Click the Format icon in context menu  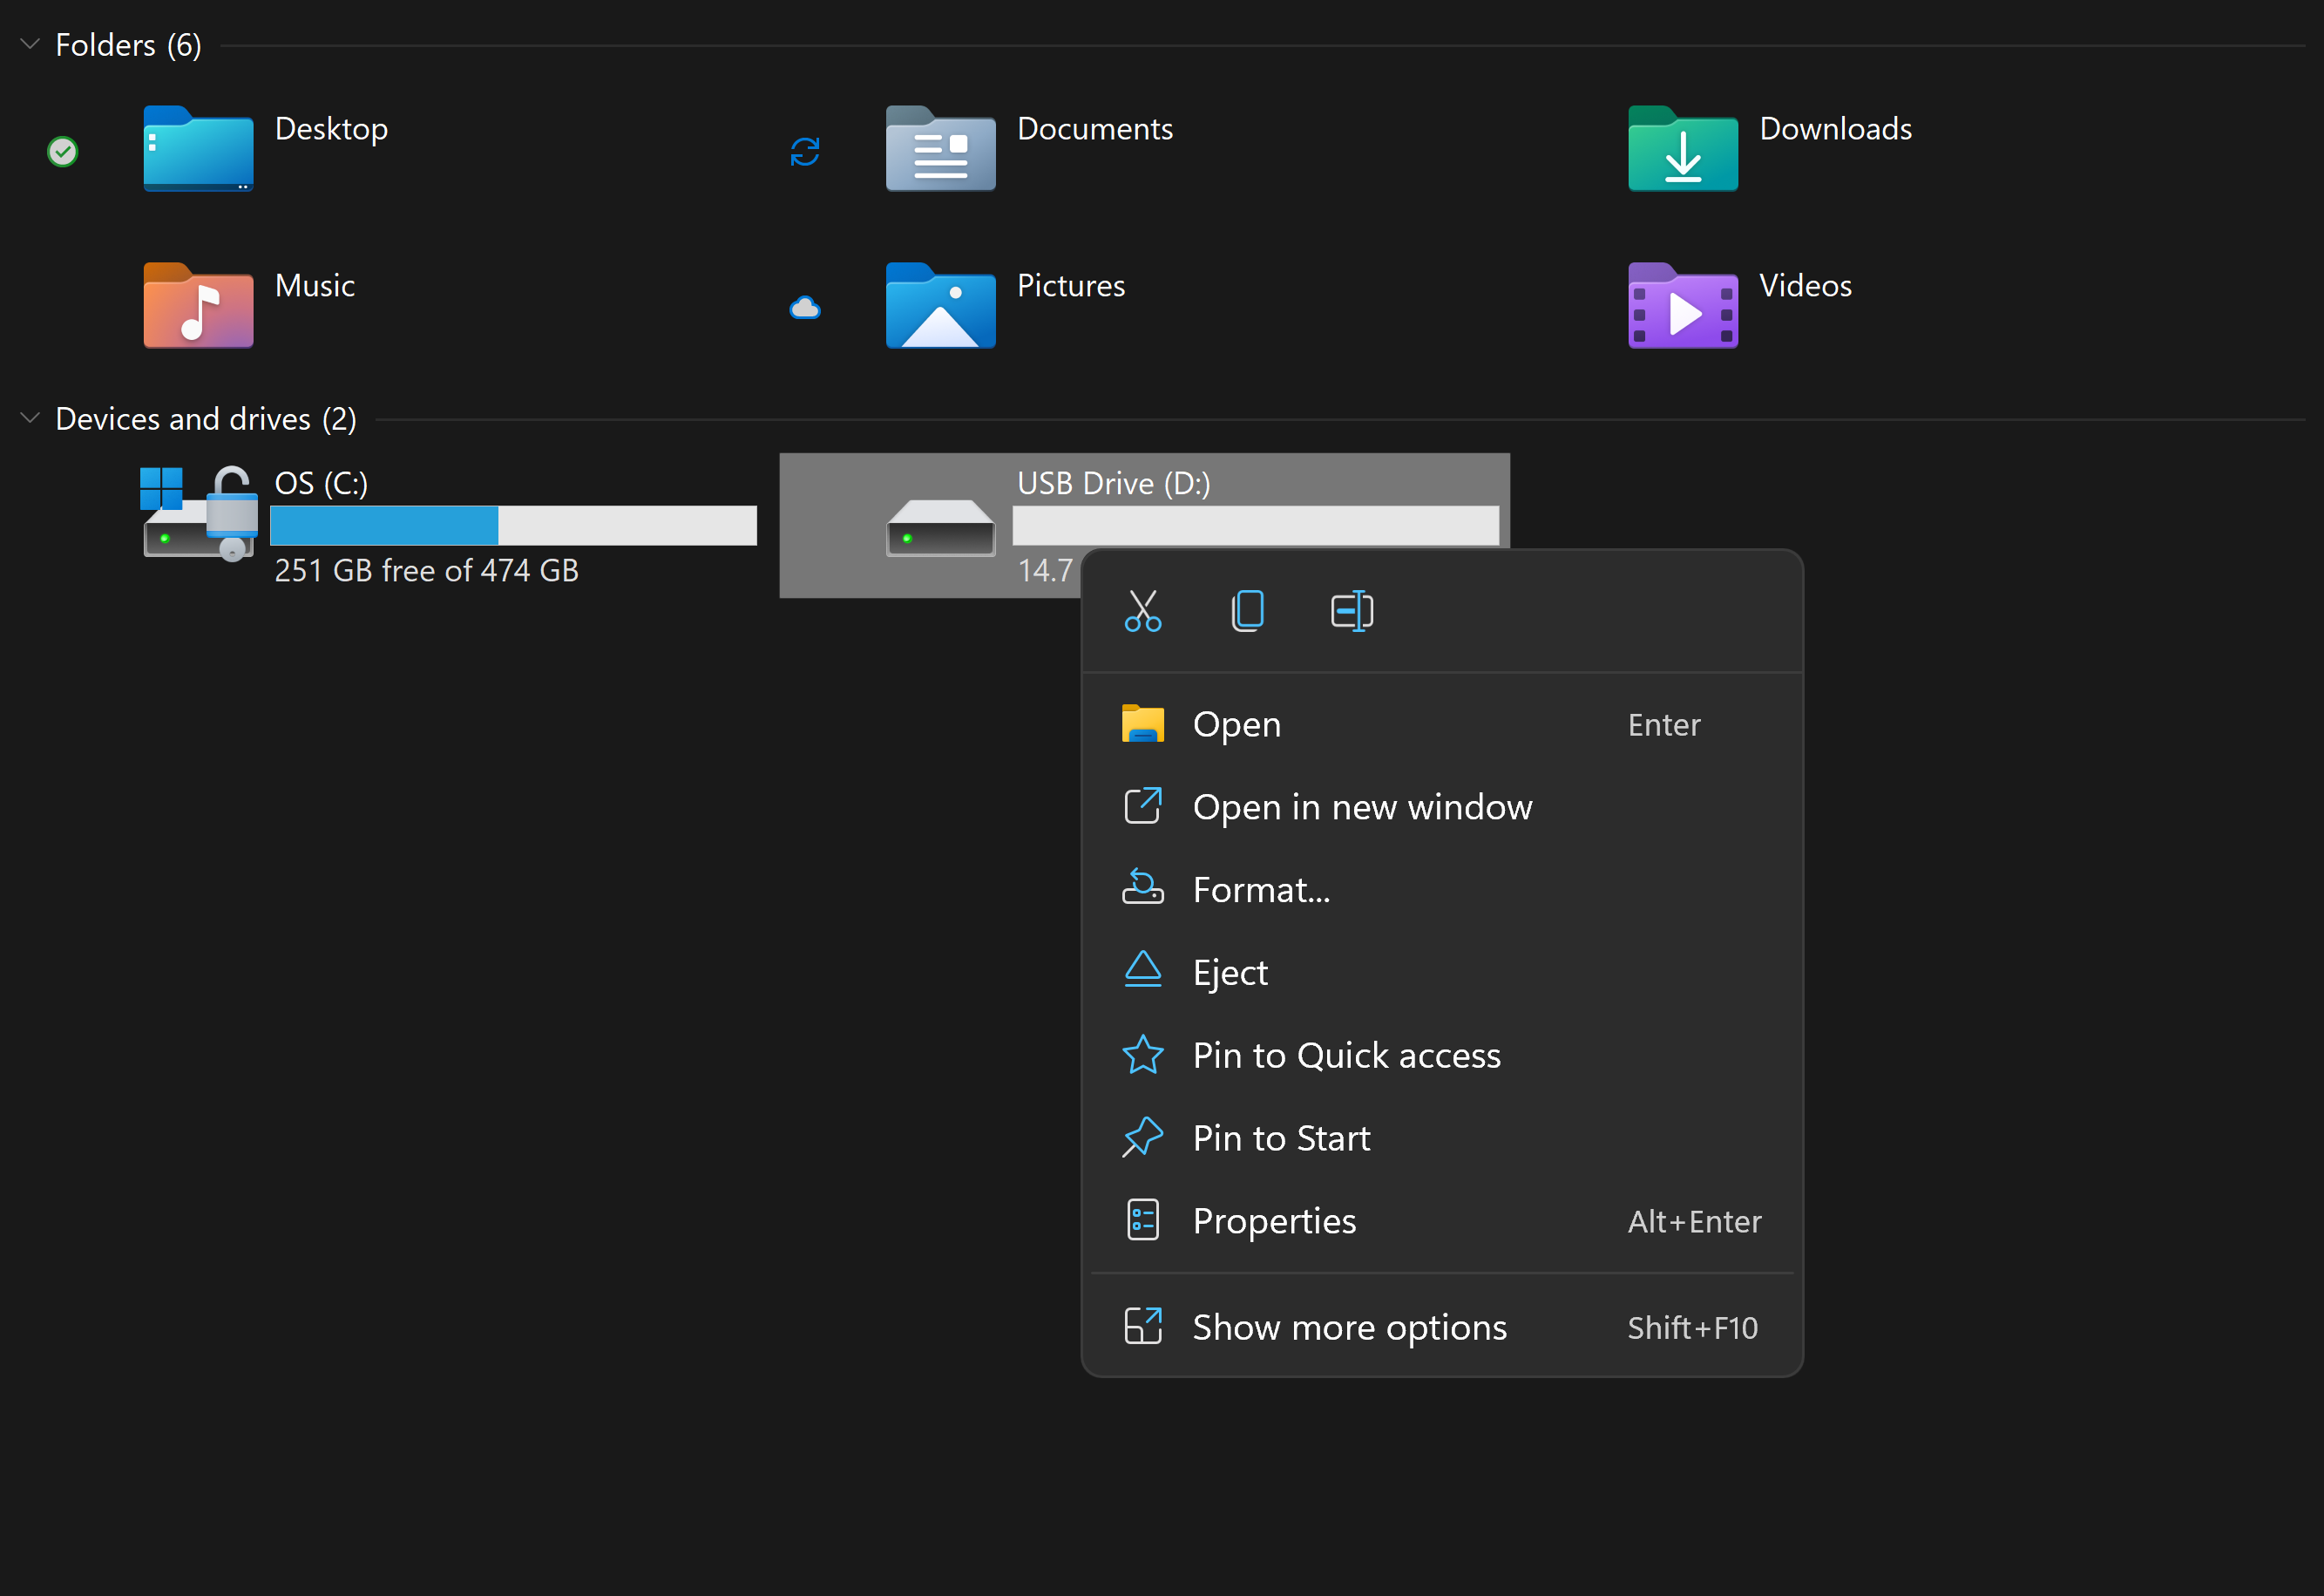coord(1141,889)
